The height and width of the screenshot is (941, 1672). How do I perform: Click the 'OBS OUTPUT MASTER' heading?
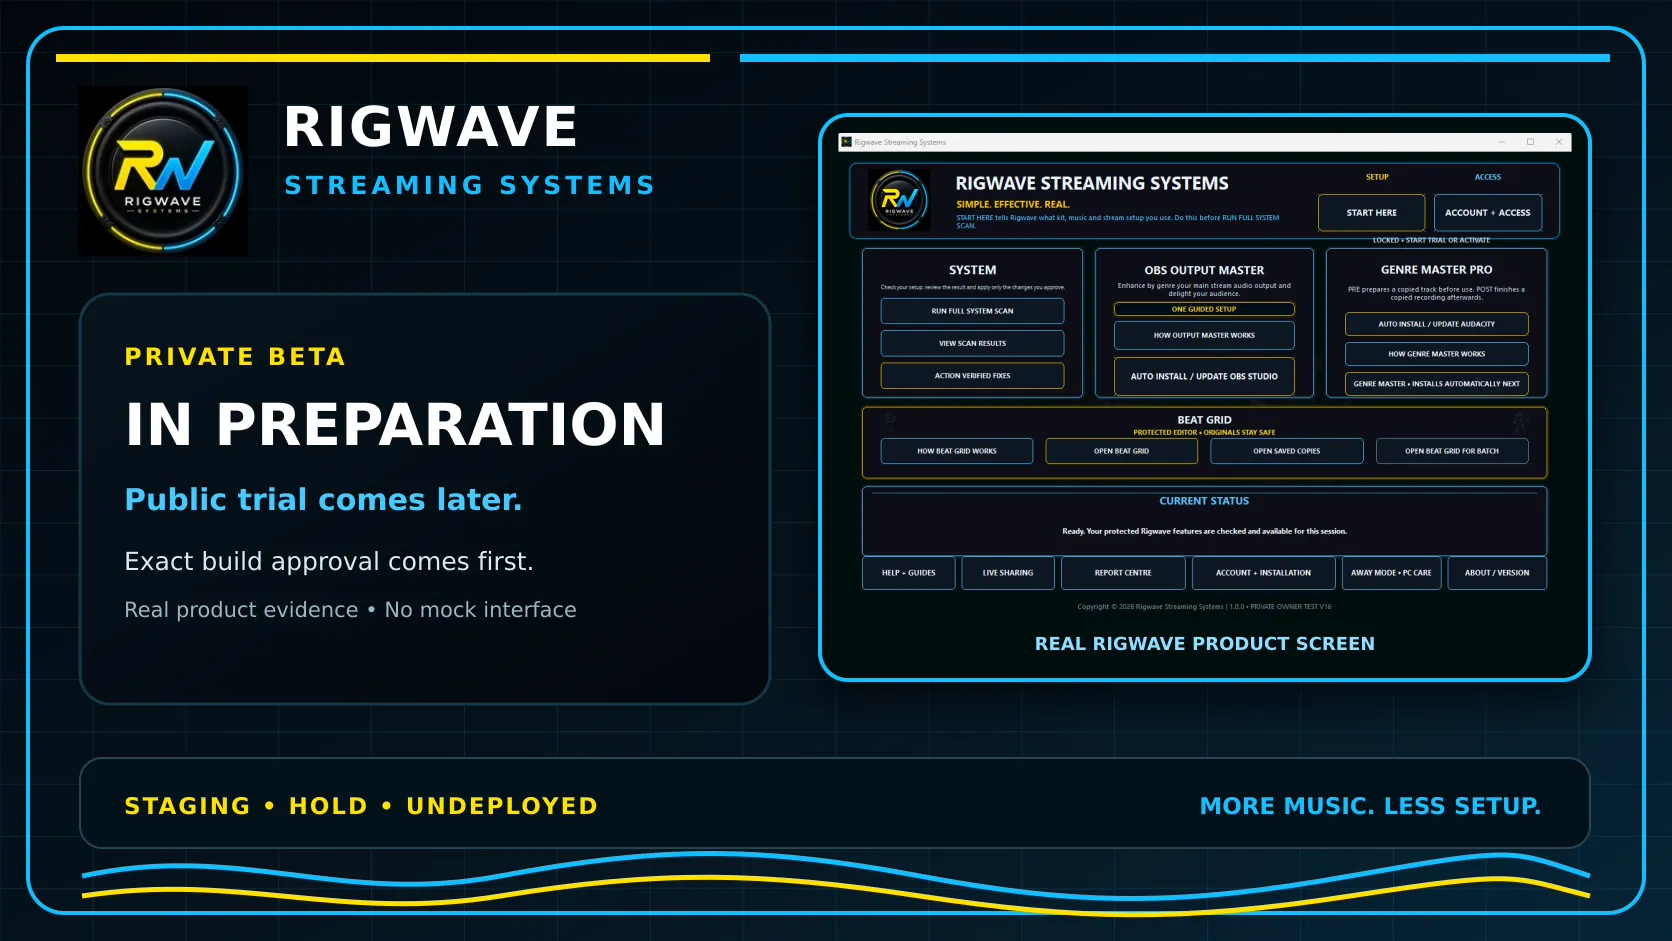[x=1204, y=270]
